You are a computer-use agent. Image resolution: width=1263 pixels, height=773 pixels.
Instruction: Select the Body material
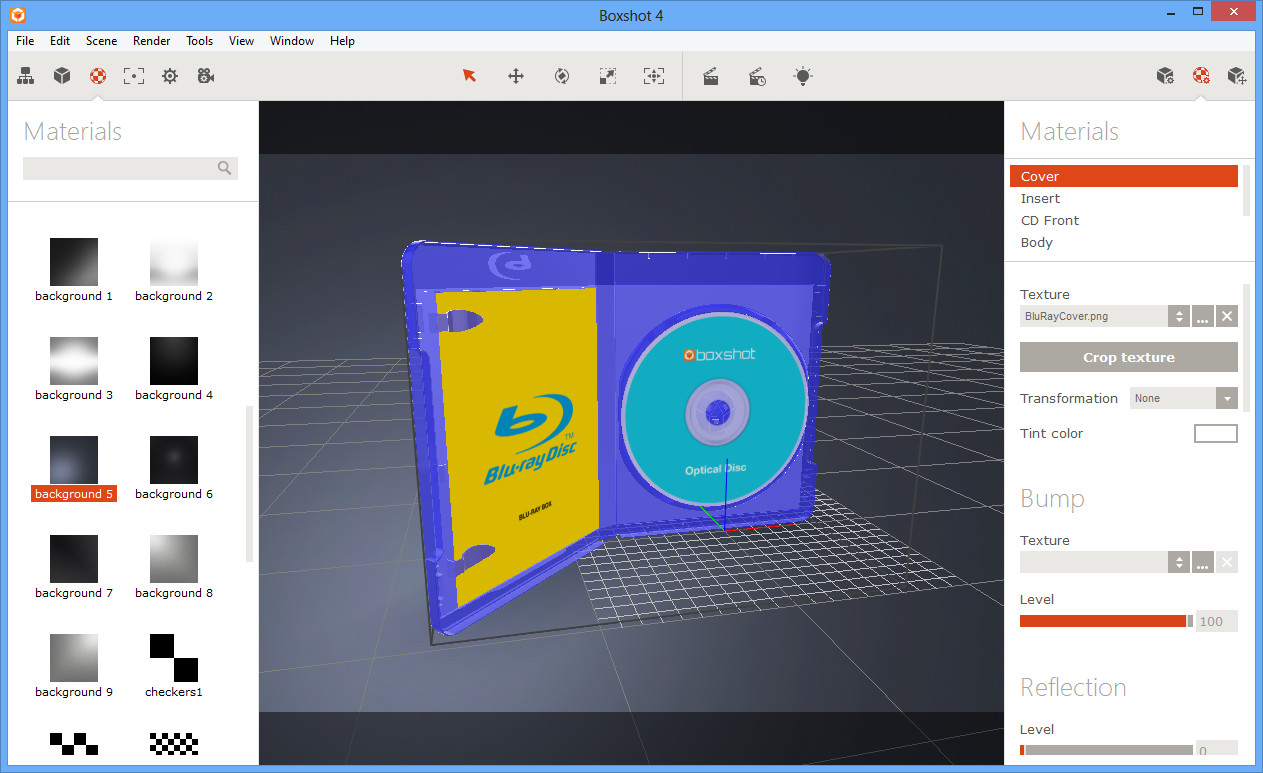pyautogui.click(x=1124, y=242)
